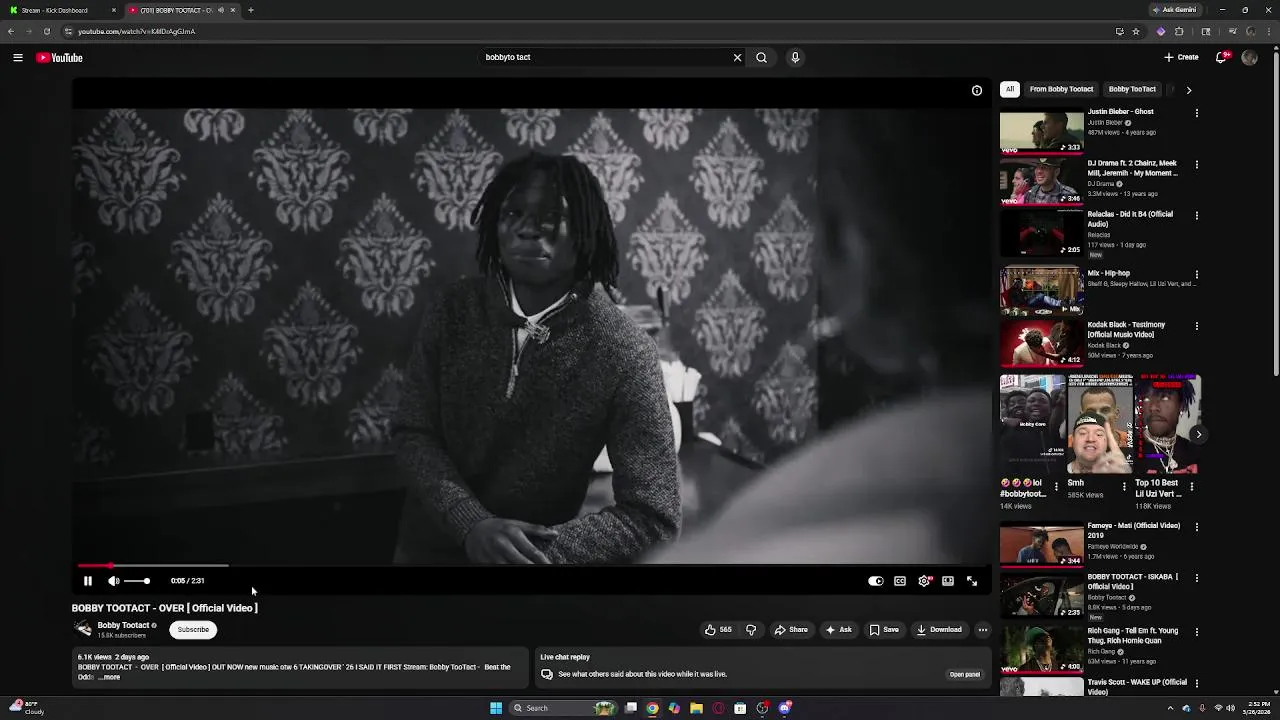This screenshot has width=1280, height=720.
Task: Pause the video
Action: (87, 581)
